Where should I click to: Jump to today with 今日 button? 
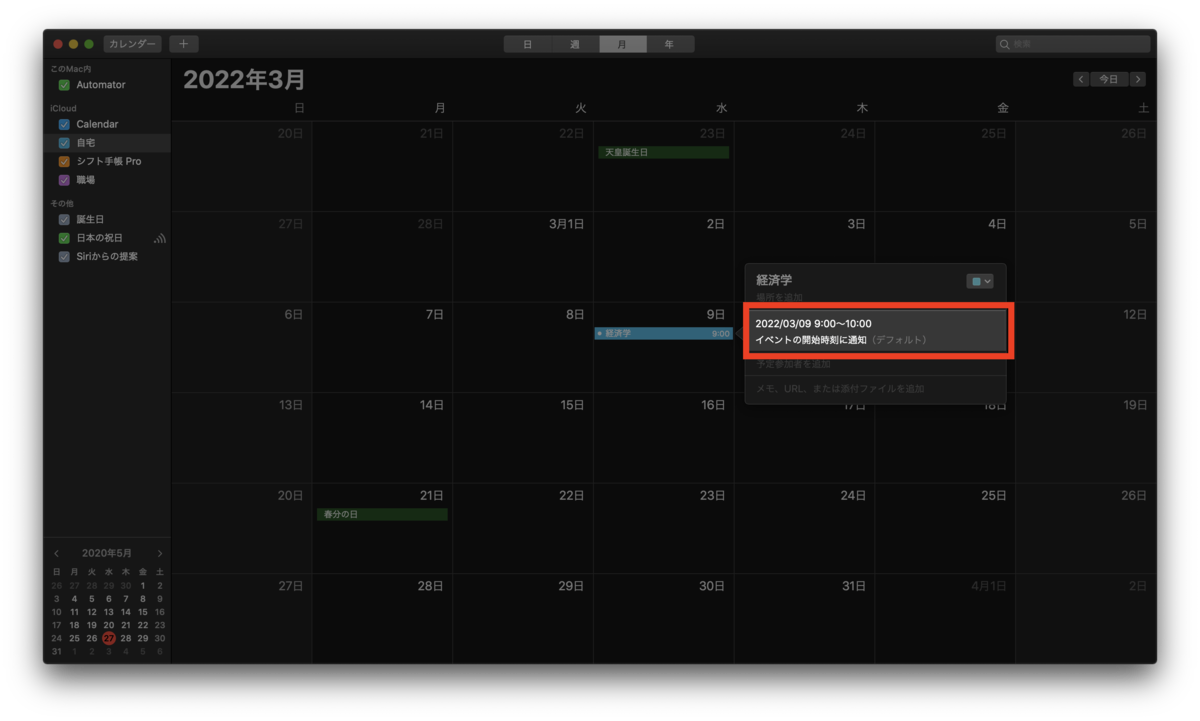[1109, 79]
